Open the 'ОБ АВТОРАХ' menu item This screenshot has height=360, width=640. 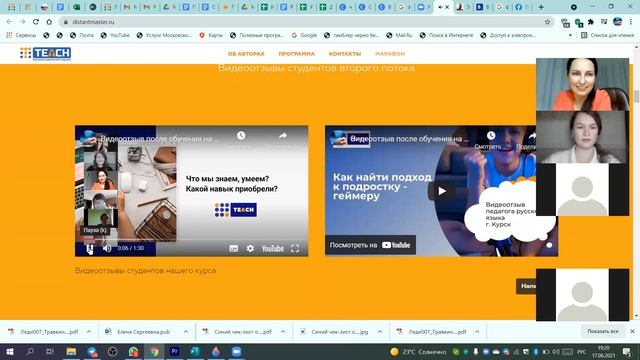coord(246,54)
